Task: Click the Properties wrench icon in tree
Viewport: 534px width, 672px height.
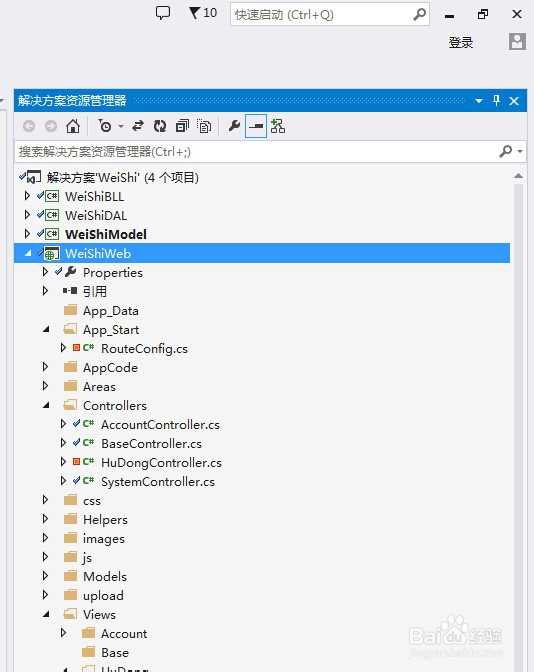Action: 70,272
